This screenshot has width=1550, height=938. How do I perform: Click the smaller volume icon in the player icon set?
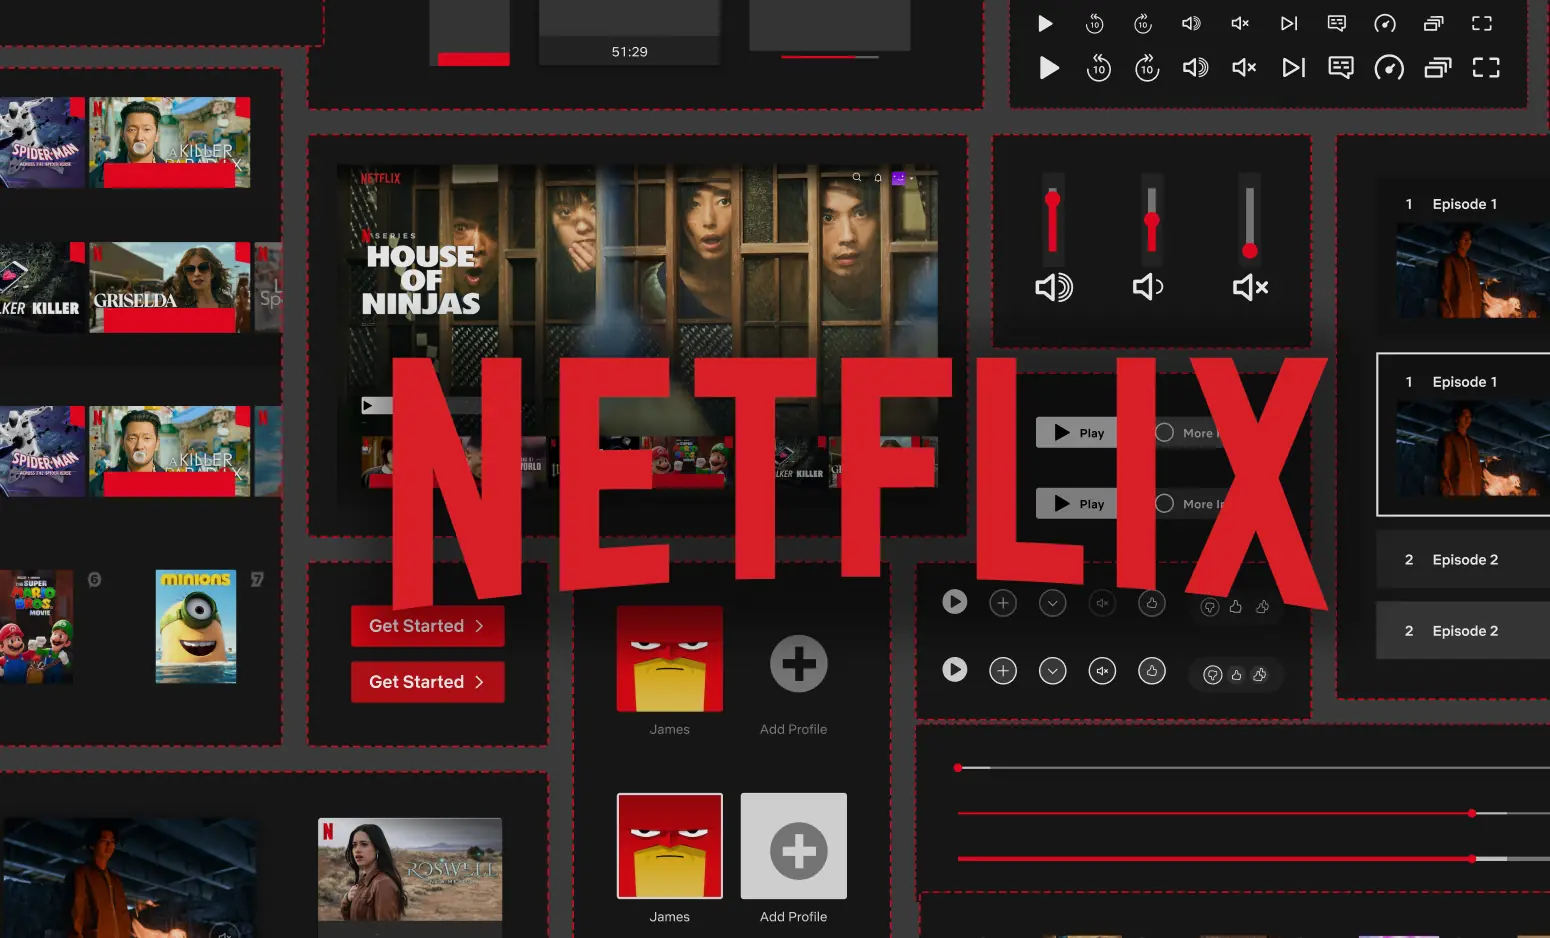(x=1191, y=23)
